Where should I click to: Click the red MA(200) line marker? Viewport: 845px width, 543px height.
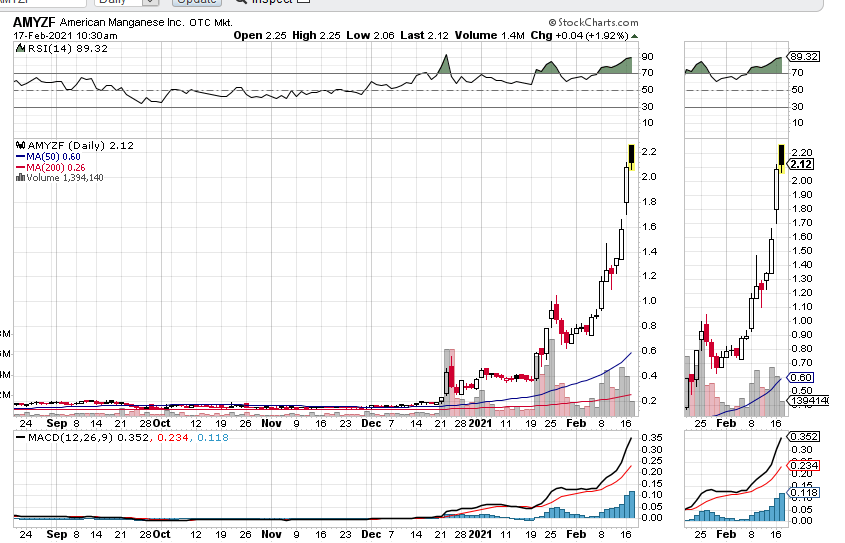click(20, 168)
